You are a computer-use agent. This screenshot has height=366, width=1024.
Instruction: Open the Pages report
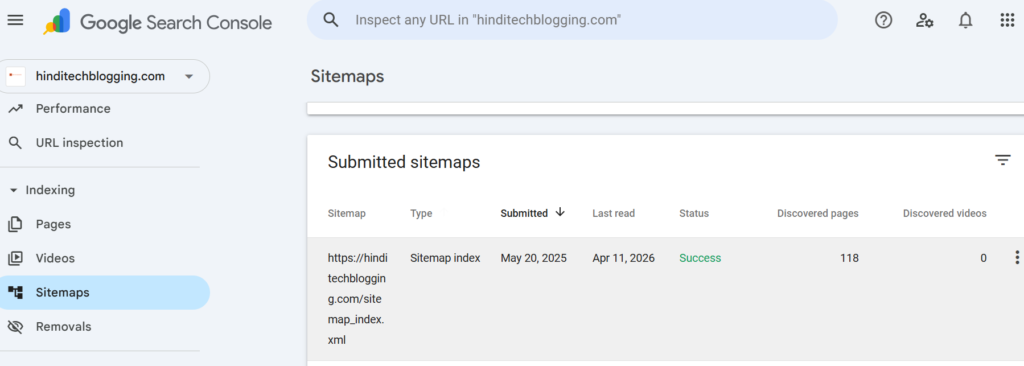(53, 224)
